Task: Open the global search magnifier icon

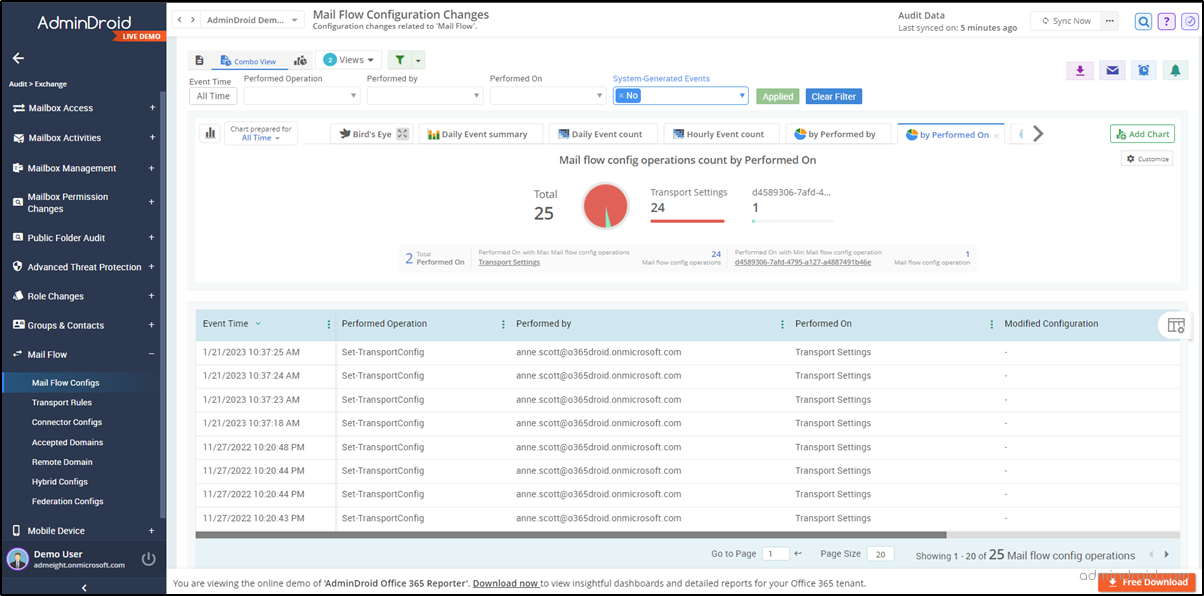Action: pos(1143,21)
